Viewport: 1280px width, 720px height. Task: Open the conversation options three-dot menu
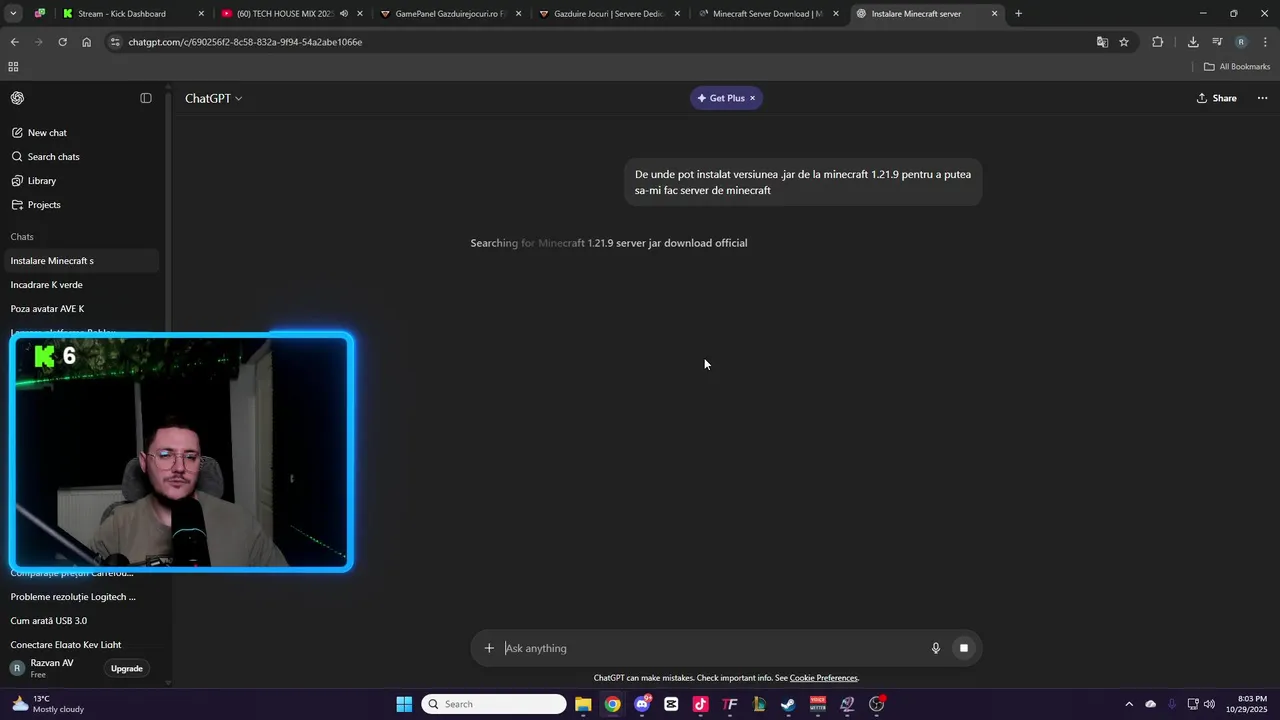pyautogui.click(x=1262, y=98)
